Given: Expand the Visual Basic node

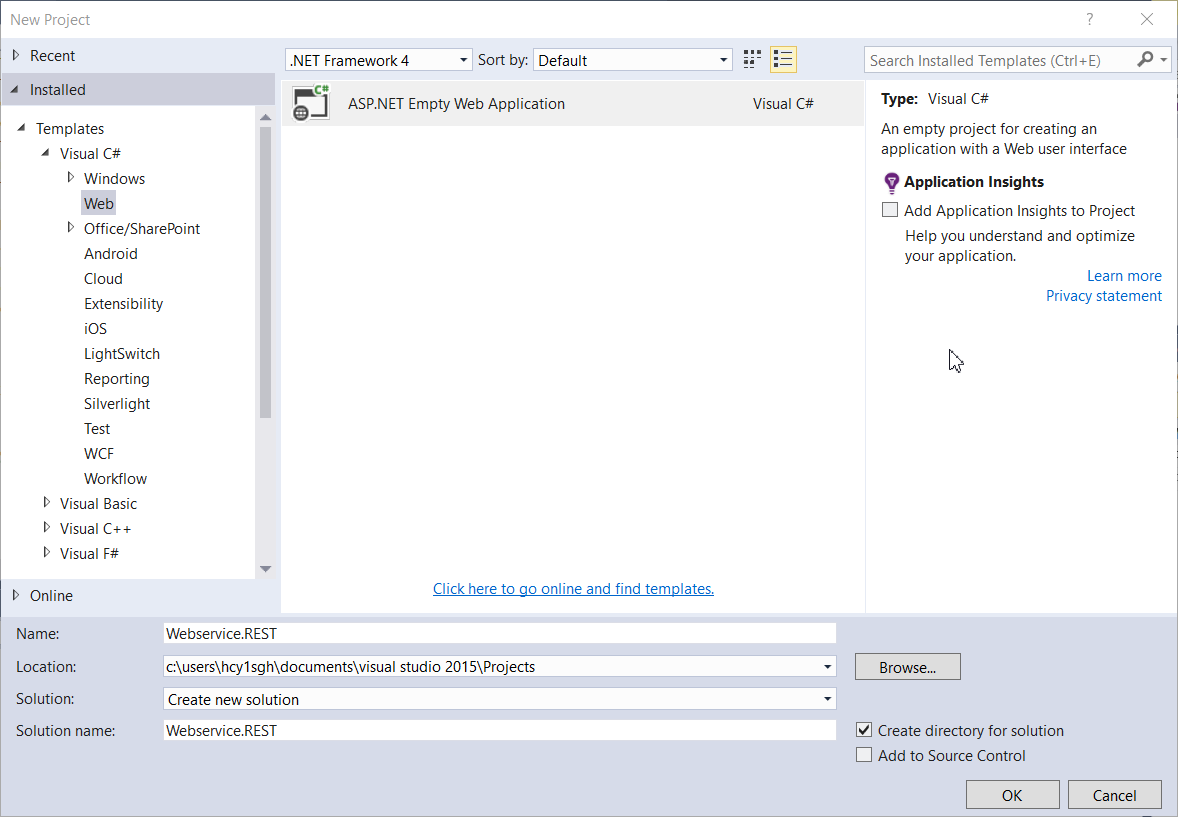Looking at the screenshot, I should point(47,502).
